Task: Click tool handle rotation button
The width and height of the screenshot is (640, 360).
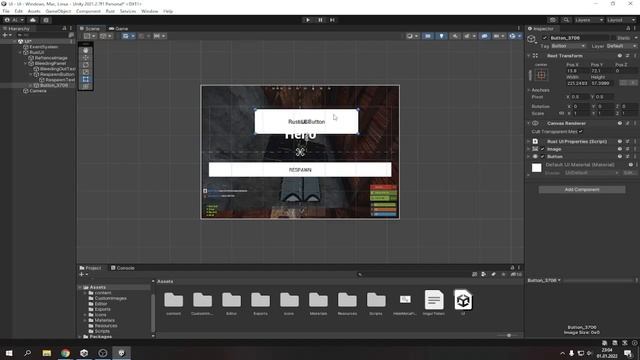Action: click(105, 36)
